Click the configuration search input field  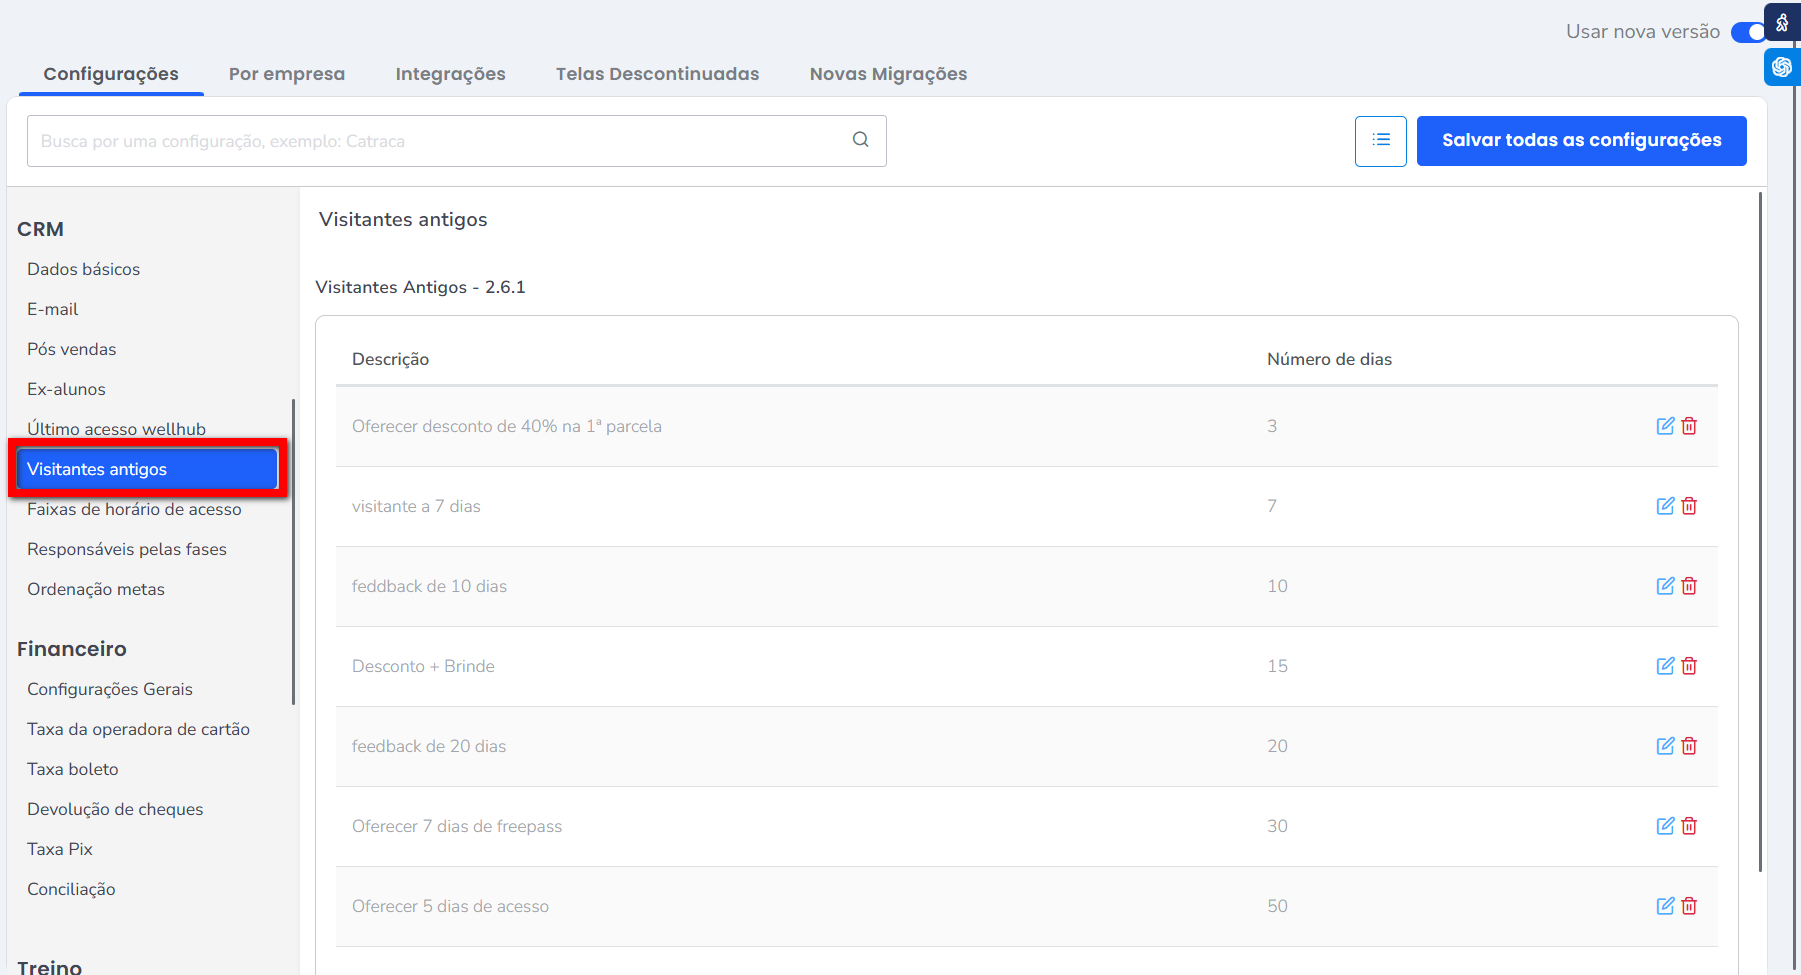coord(440,141)
